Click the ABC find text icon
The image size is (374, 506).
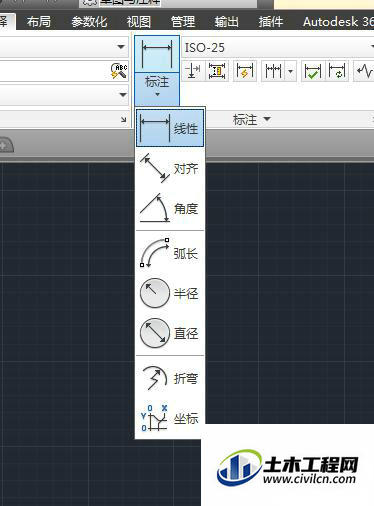[119, 71]
